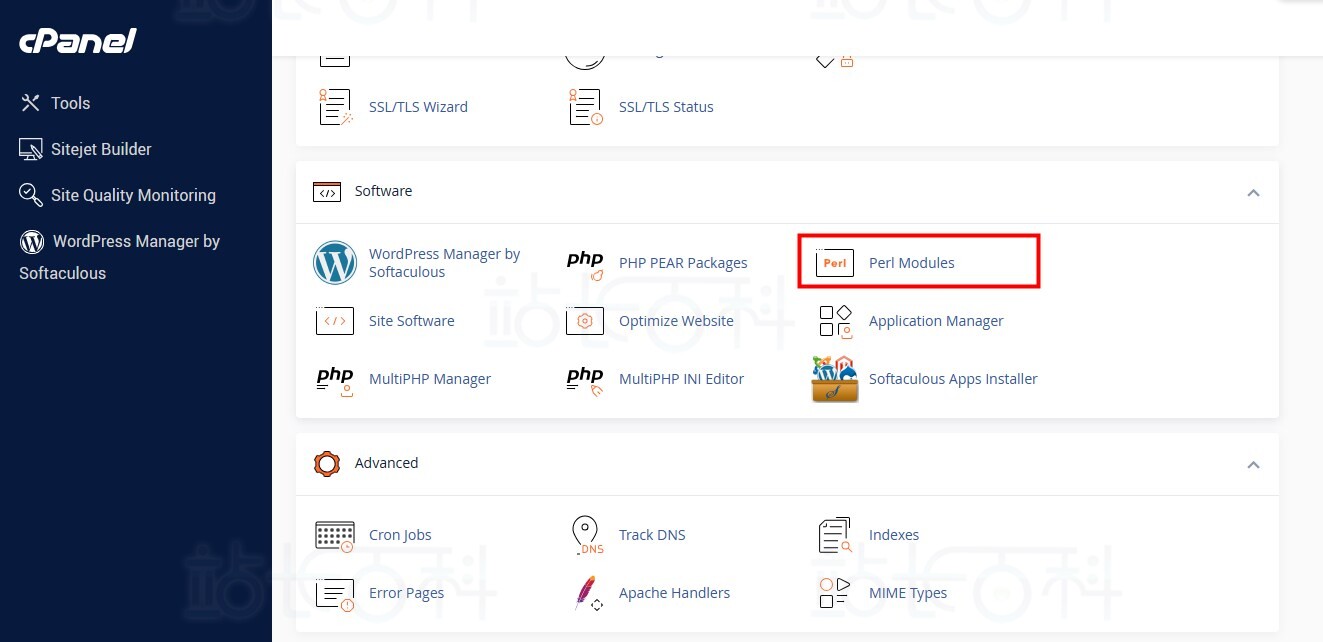
Task: Click the WordPress logo icon in sidebar
Action: coord(32,241)
